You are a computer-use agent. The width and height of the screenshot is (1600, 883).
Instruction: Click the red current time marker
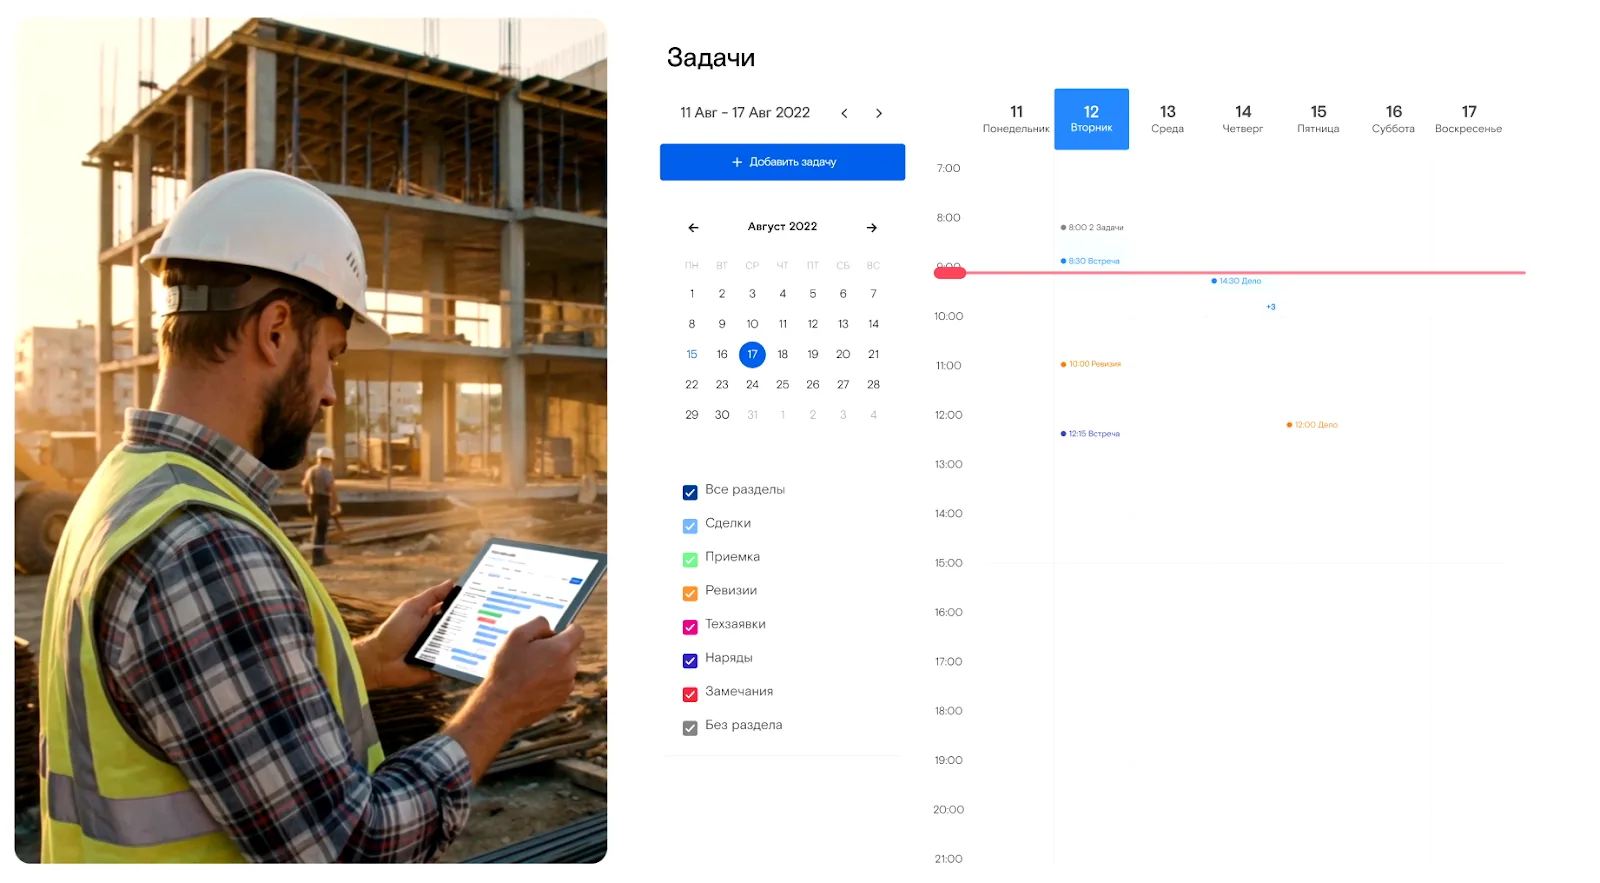click(949, 272)
